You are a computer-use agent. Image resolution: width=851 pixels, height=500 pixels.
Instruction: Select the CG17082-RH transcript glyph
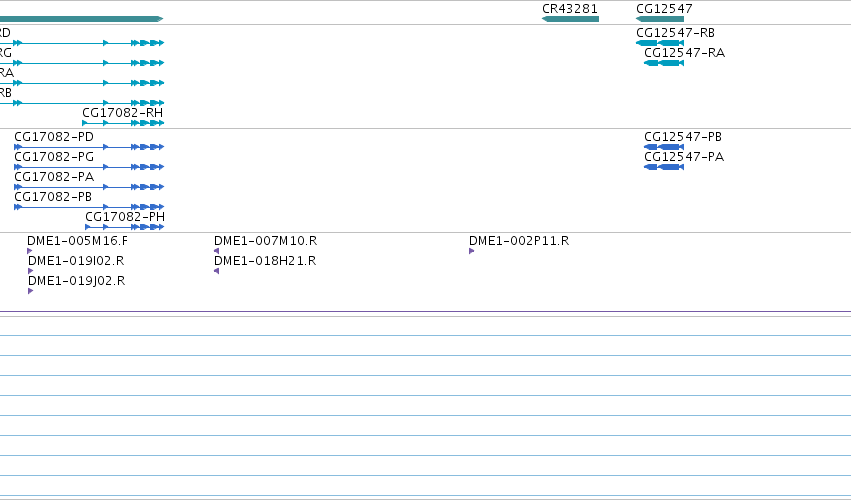tap(123, 123)
